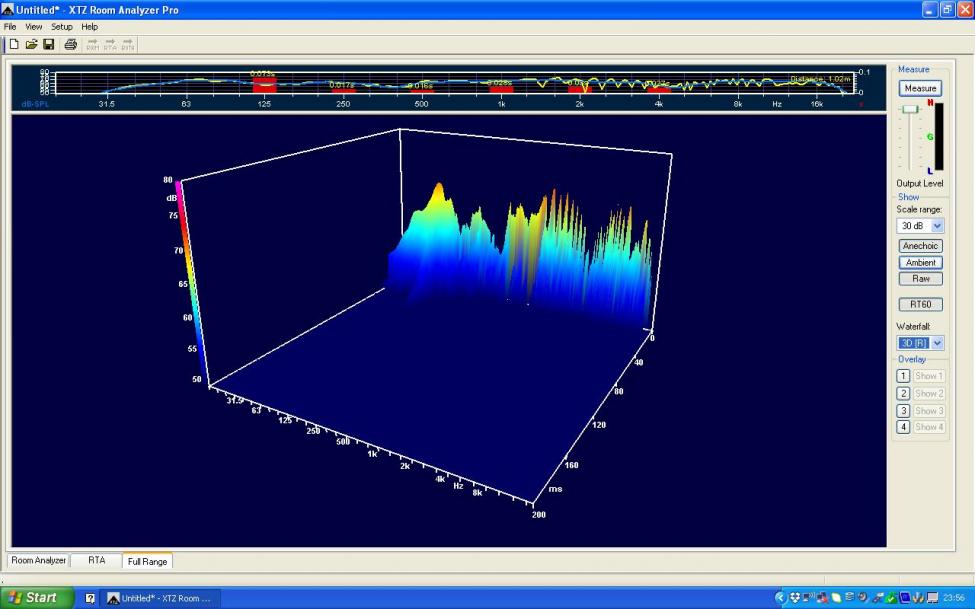The image size is (975, 609).
Task: Save the measurement using the floppy disk icon
Action: point(48,44)
